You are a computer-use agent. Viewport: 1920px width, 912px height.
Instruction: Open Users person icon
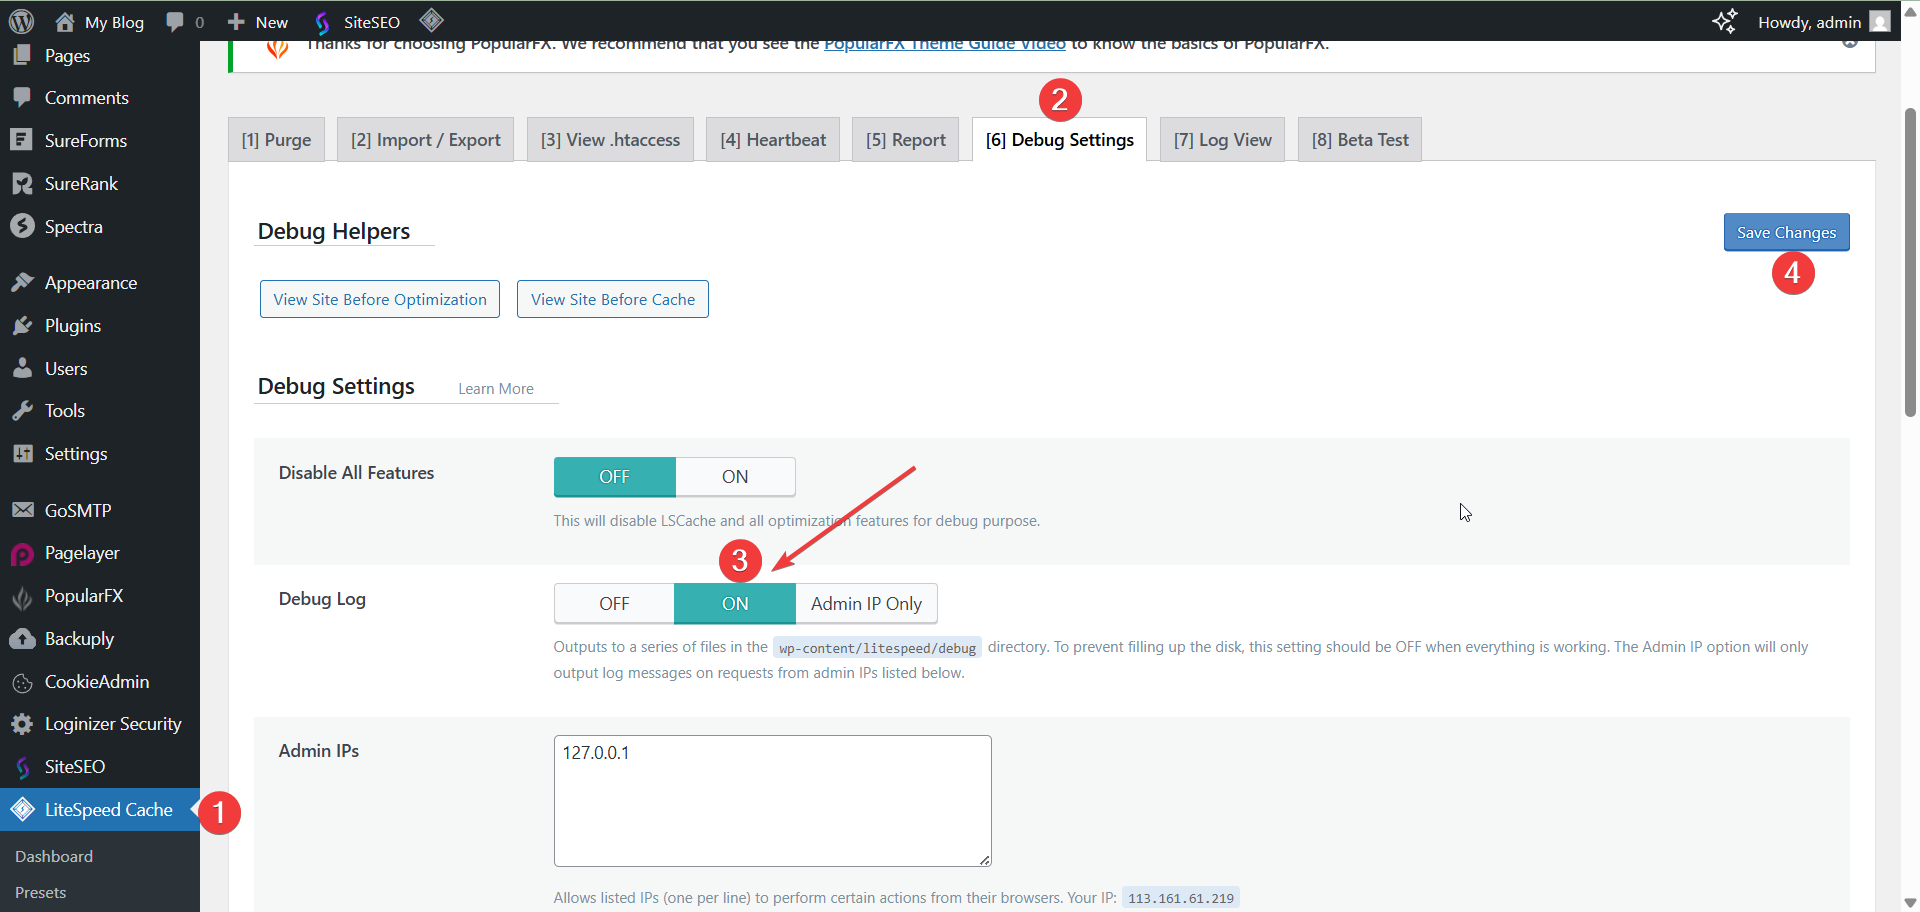(22, 368)
